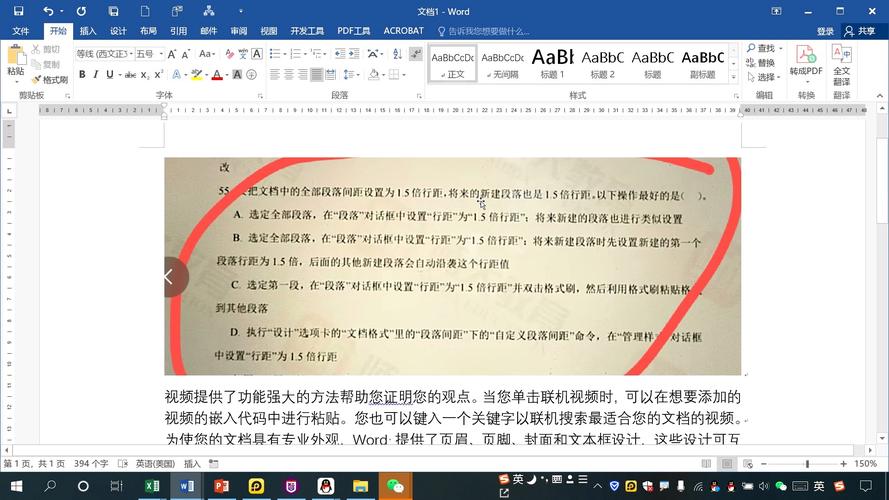Click the Phonetic Guide (wén) icon
The width and height of the screenshot is (889, 500).
[243, 54]
